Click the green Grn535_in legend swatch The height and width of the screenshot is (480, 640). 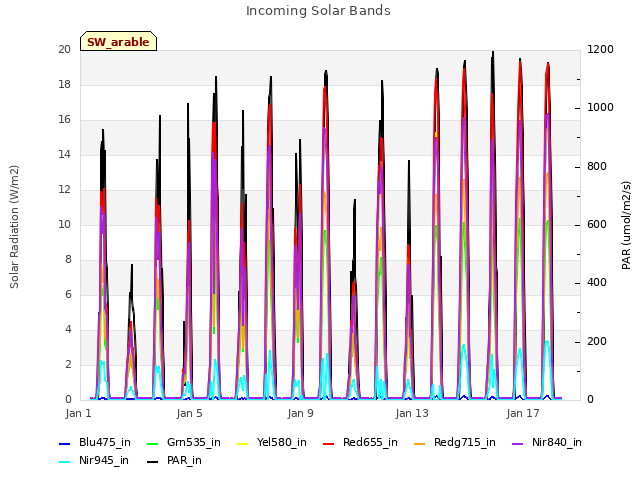pos(153,444)
